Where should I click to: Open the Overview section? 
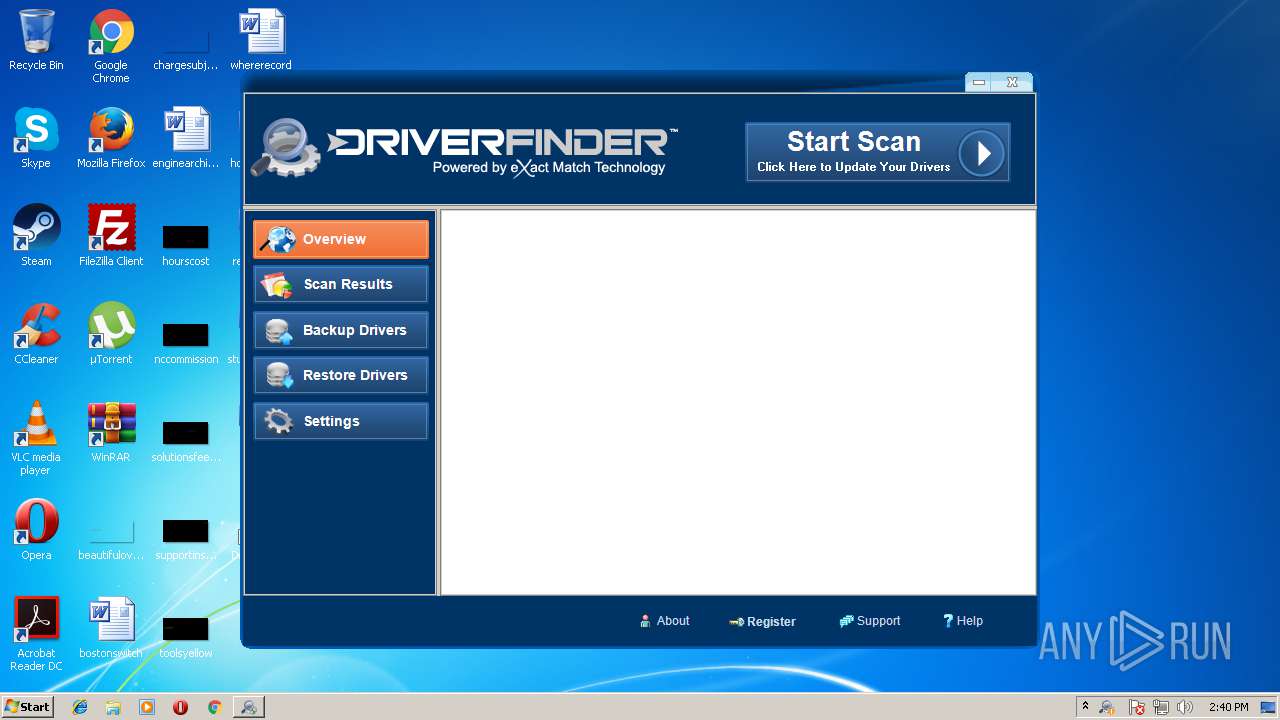(x=341, y=239)
